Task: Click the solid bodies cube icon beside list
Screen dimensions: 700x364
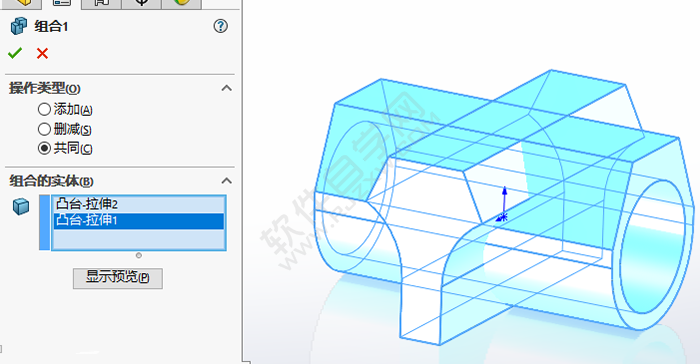Action: click(21, 206)
